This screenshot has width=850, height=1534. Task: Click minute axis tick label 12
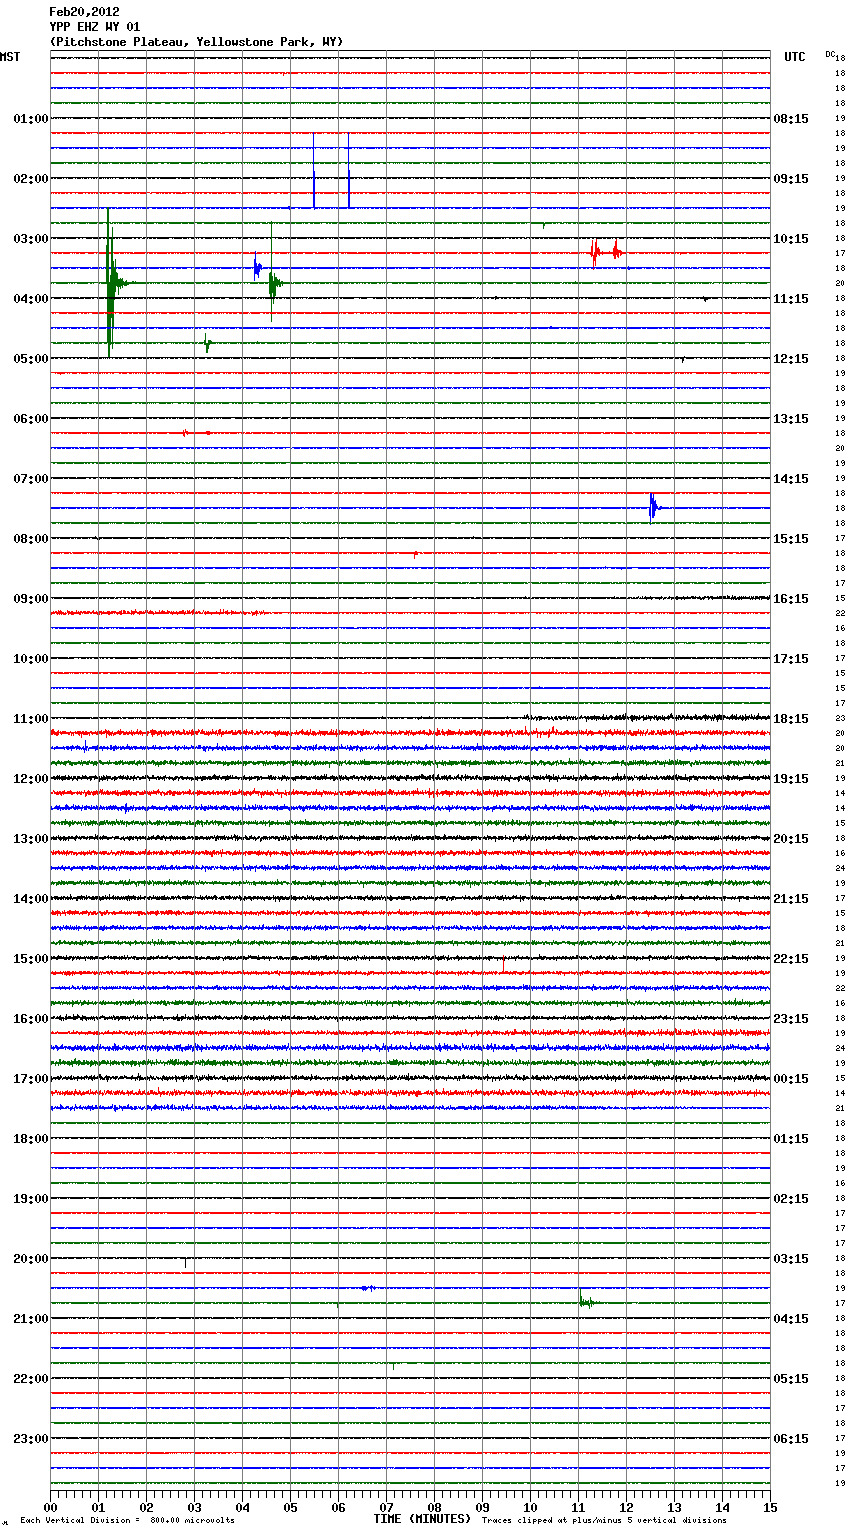pos(626,1507)
